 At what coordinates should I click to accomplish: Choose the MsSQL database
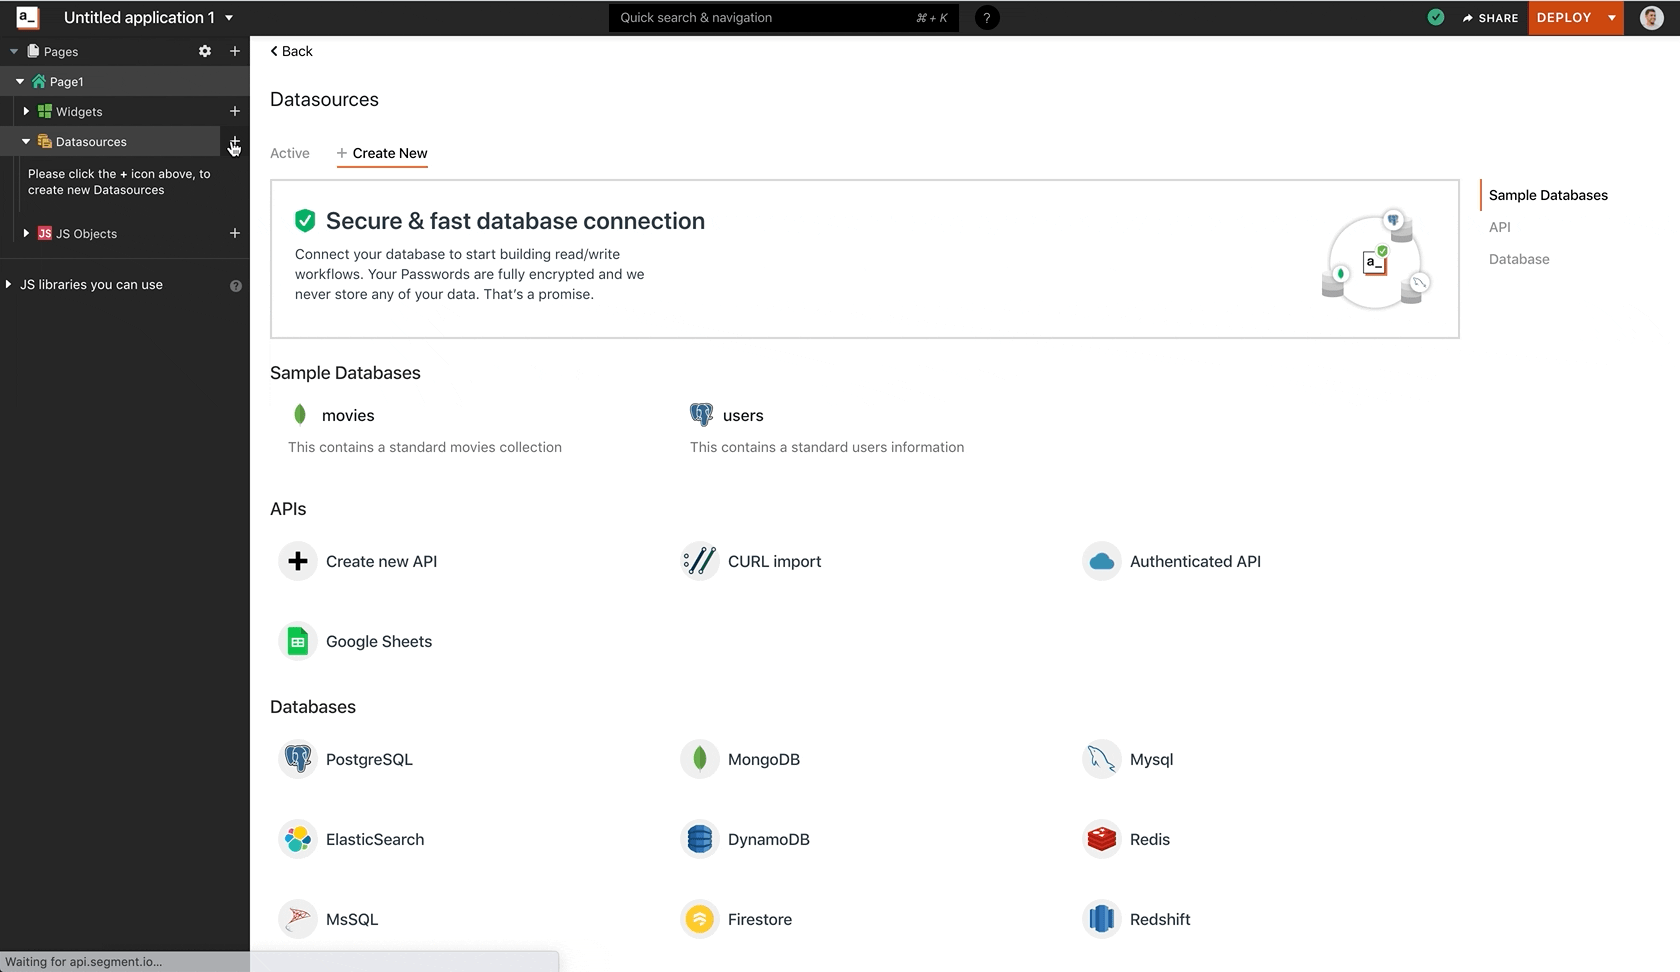[352, 919]
